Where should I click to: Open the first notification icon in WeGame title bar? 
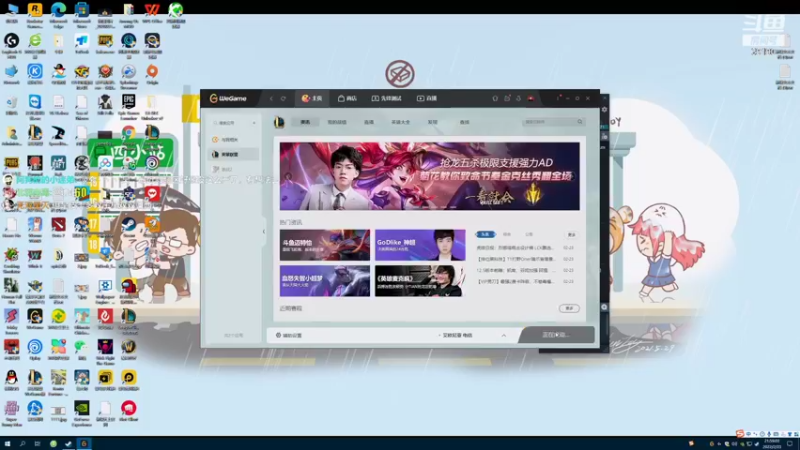pos(495,98)
